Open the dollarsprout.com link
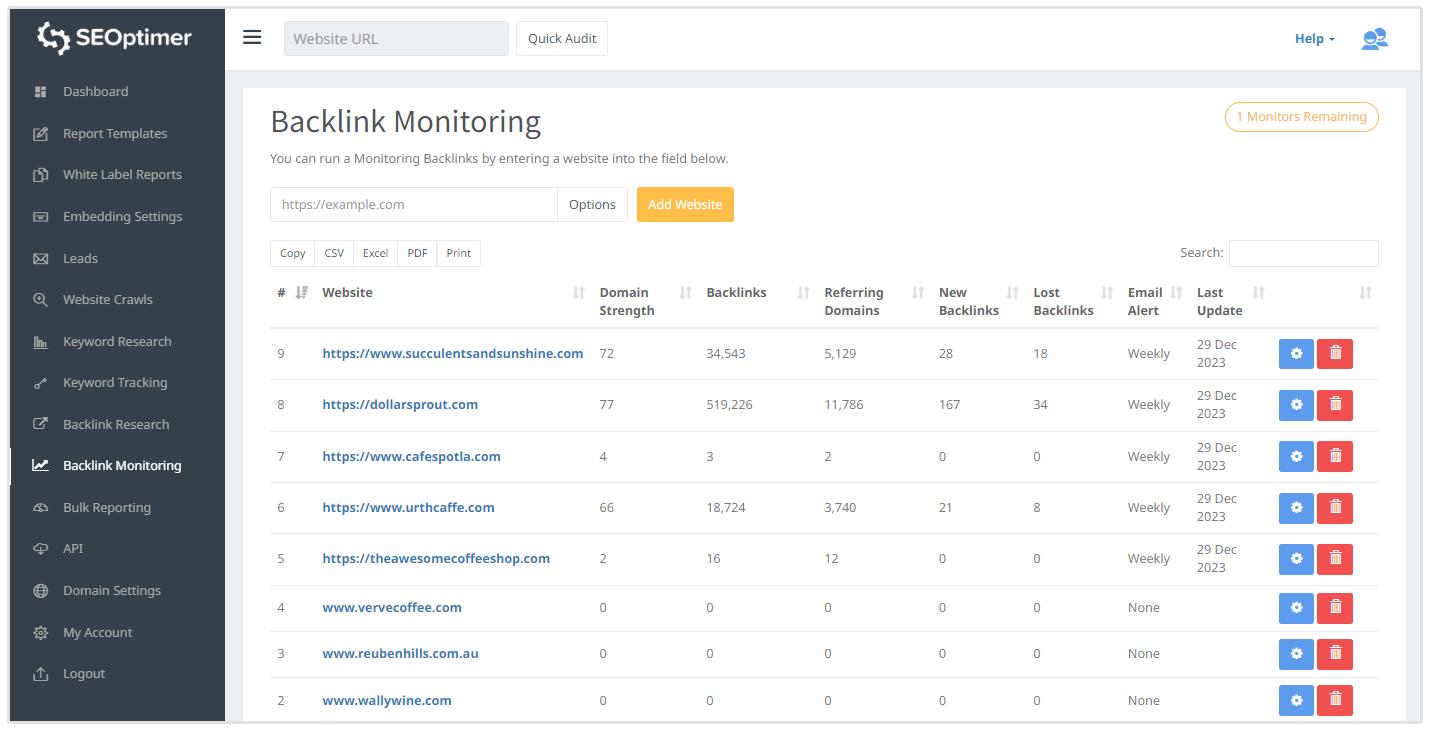The width and height of the screenshot is (1430, 730). tap(400, 405)
